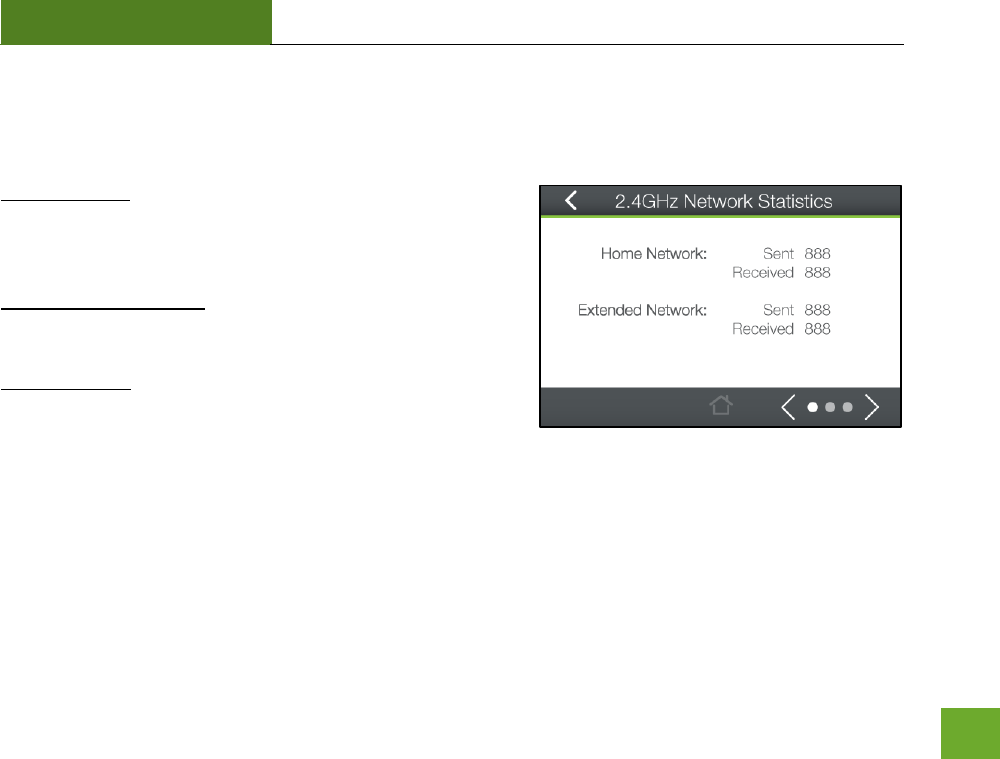The width and height of the screenshot is (1000, 759).
Task: Click Home Network Sent value 888
Action: [x=817, y=254]
